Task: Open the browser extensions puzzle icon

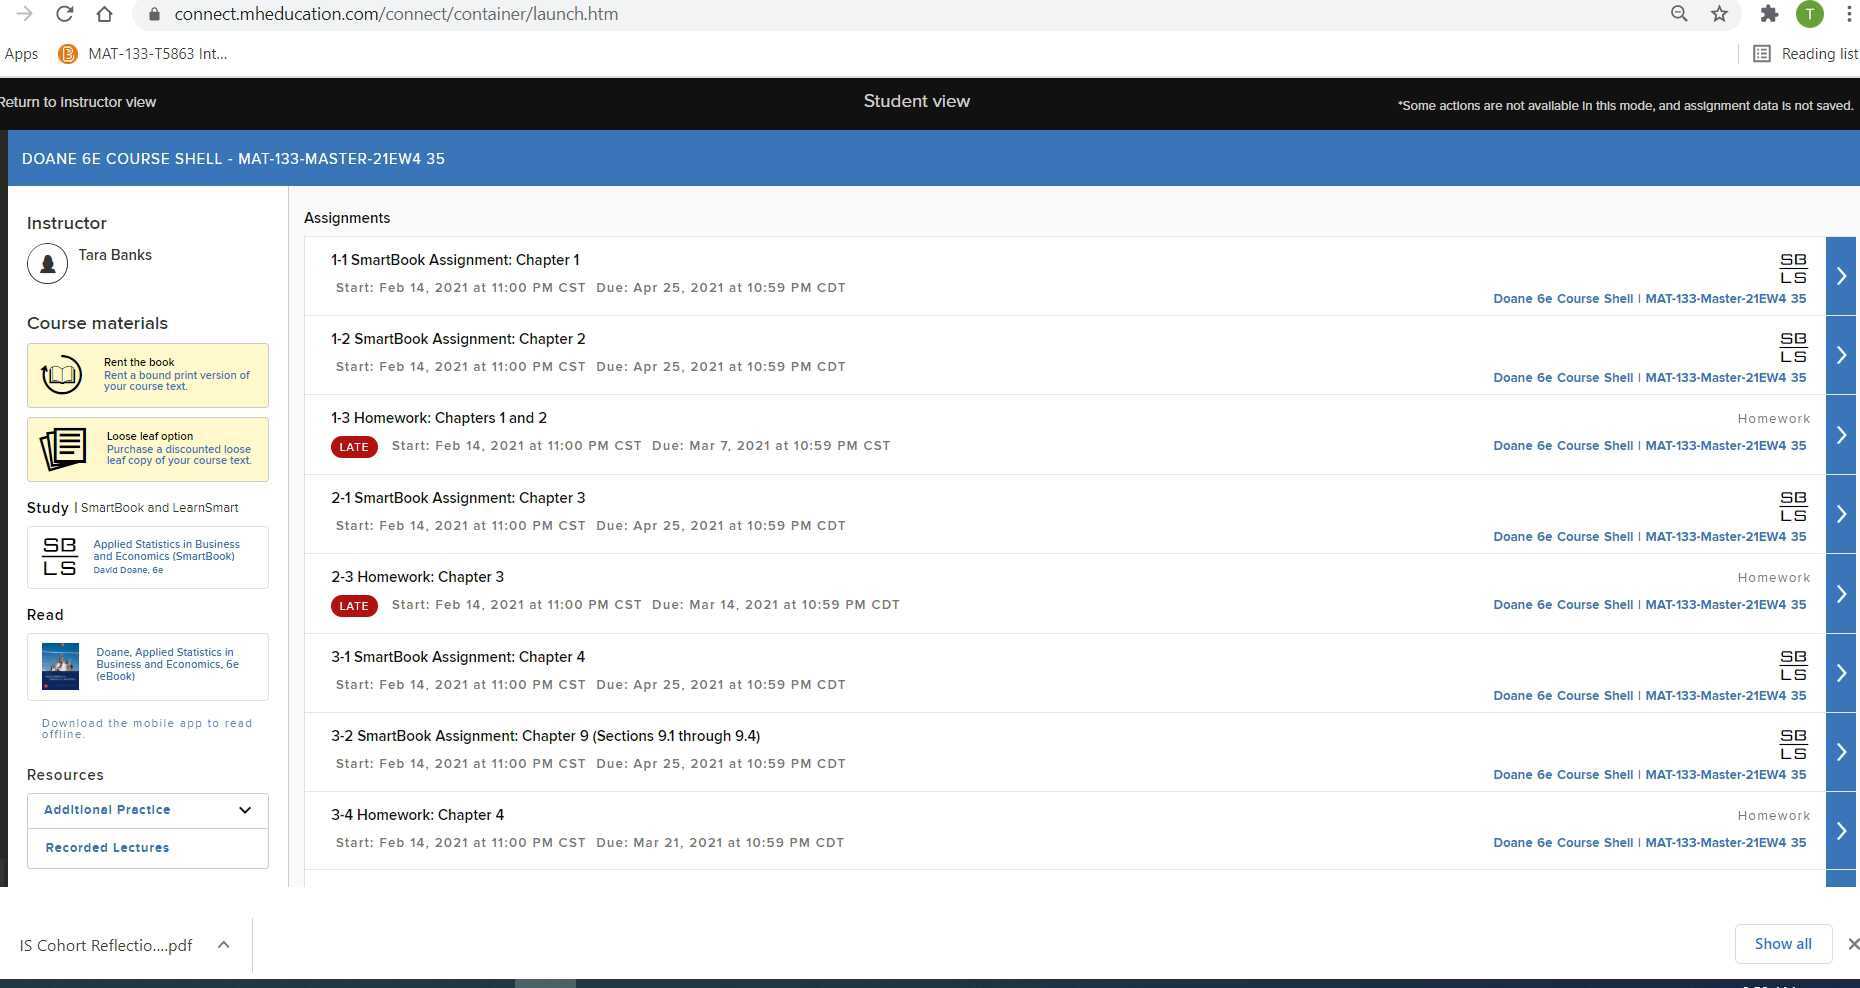Action: tap(1769, 14)
